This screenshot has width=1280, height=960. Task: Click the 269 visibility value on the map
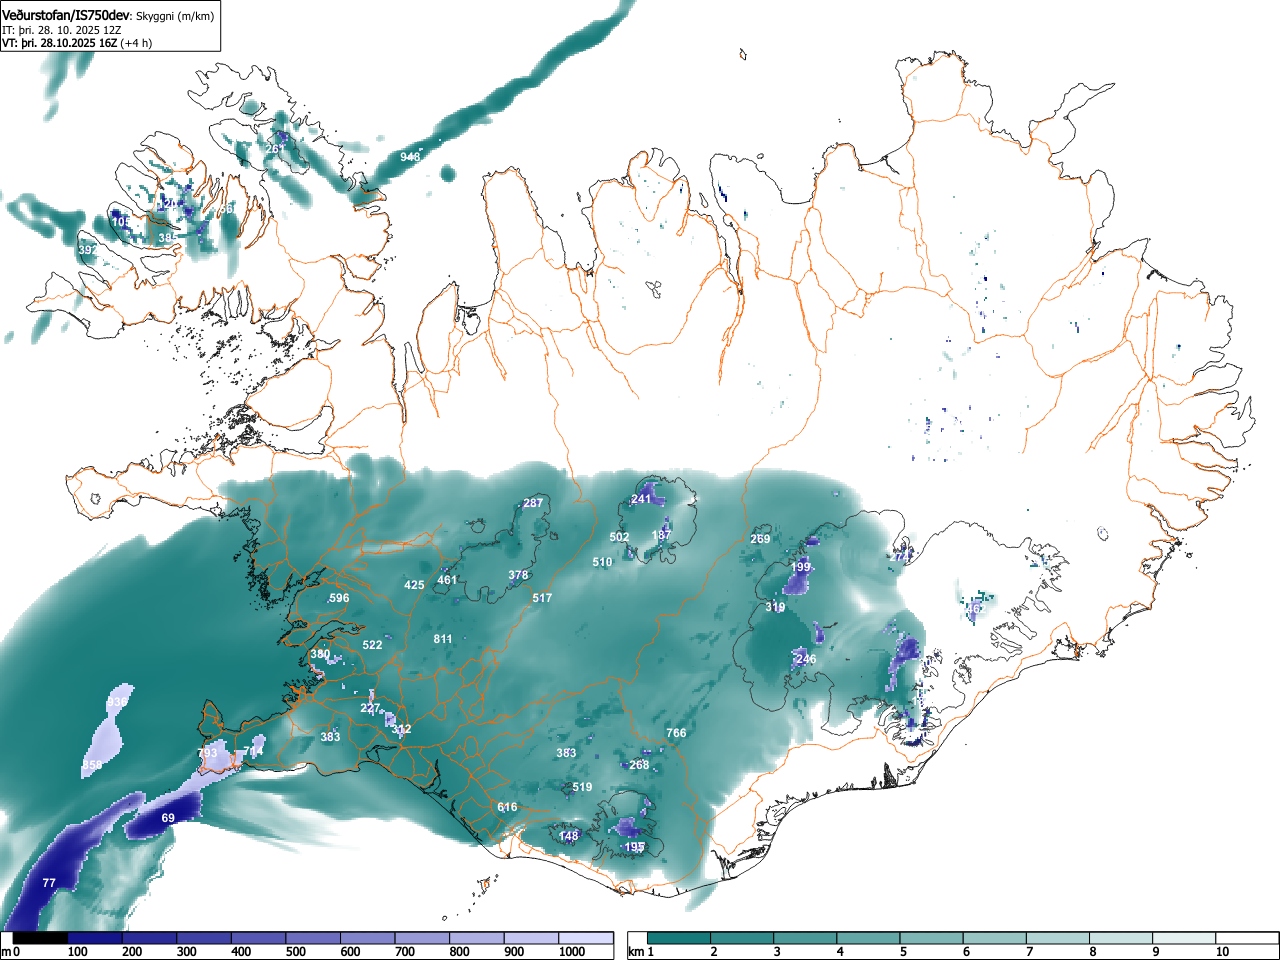click(x=760, y=539)
